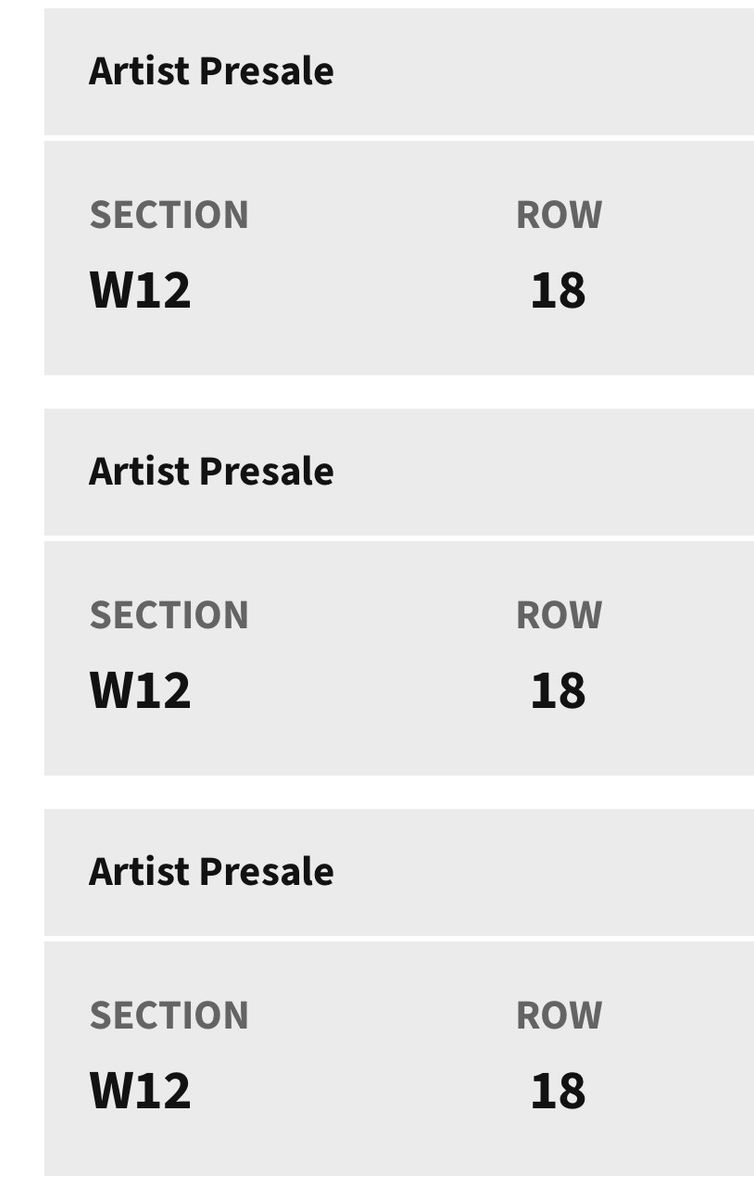754x1200 pixels.
Task: Tap the top ticket's Artist Presale header
Action: pos(399,71)
